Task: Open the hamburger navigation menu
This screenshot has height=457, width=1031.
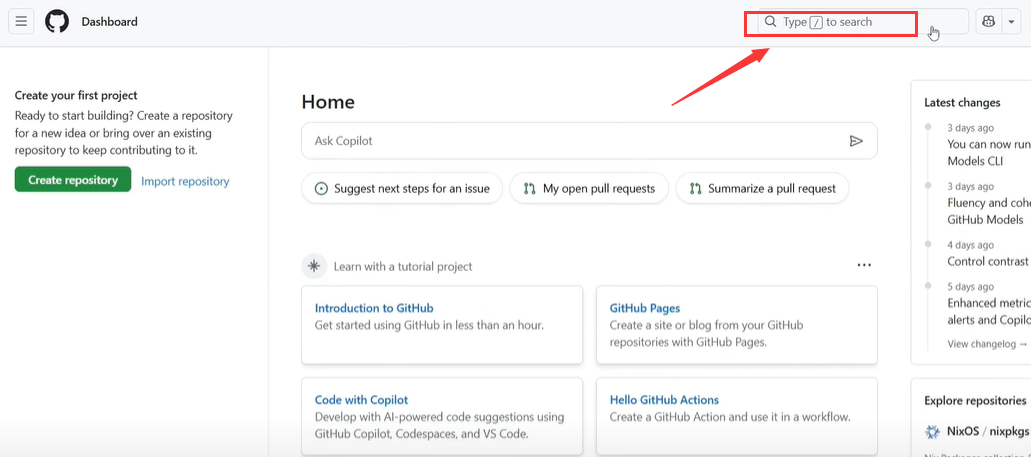Action: (21, 22)
